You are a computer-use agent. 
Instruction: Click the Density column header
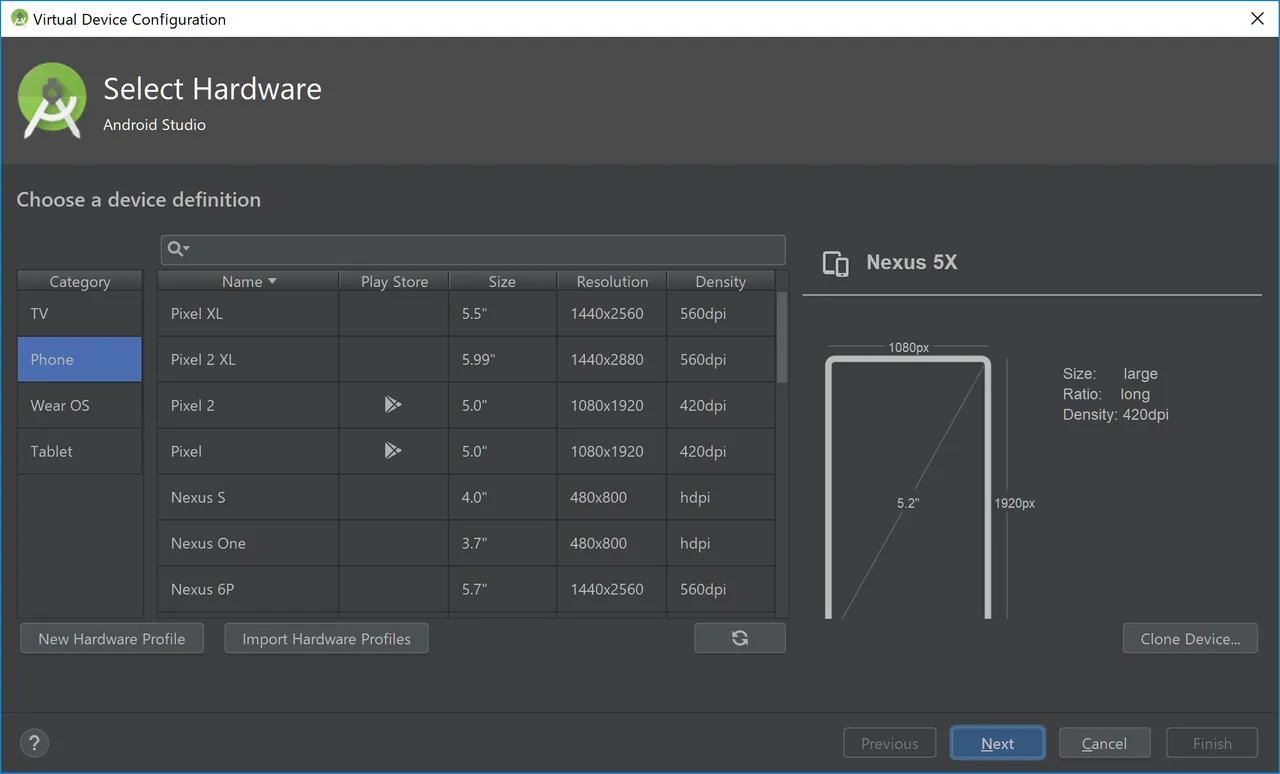tap(720, 281)
